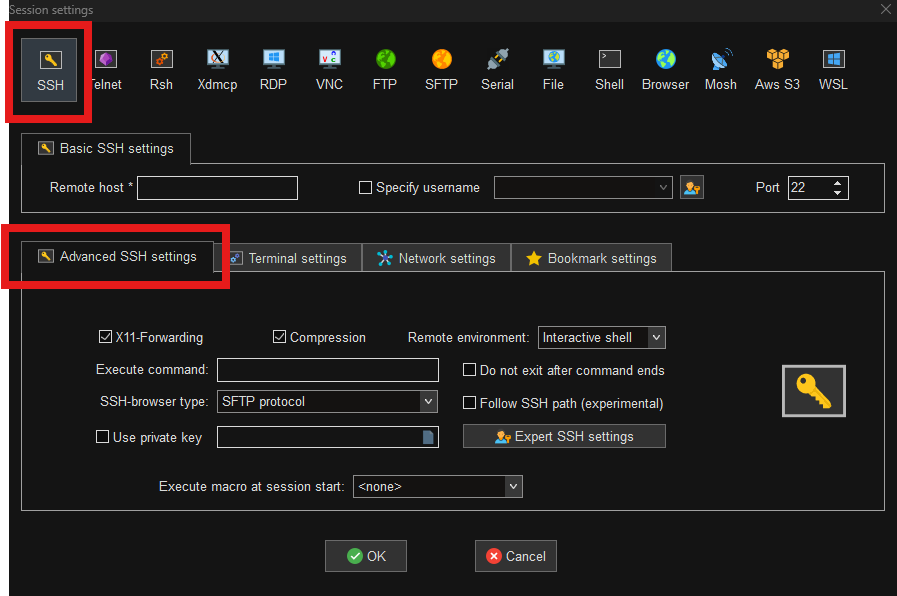The height and width of the screenshot is (596, 897).
Task: Open Remote environment Interactive shell dropdown
Action: point(656,337)
